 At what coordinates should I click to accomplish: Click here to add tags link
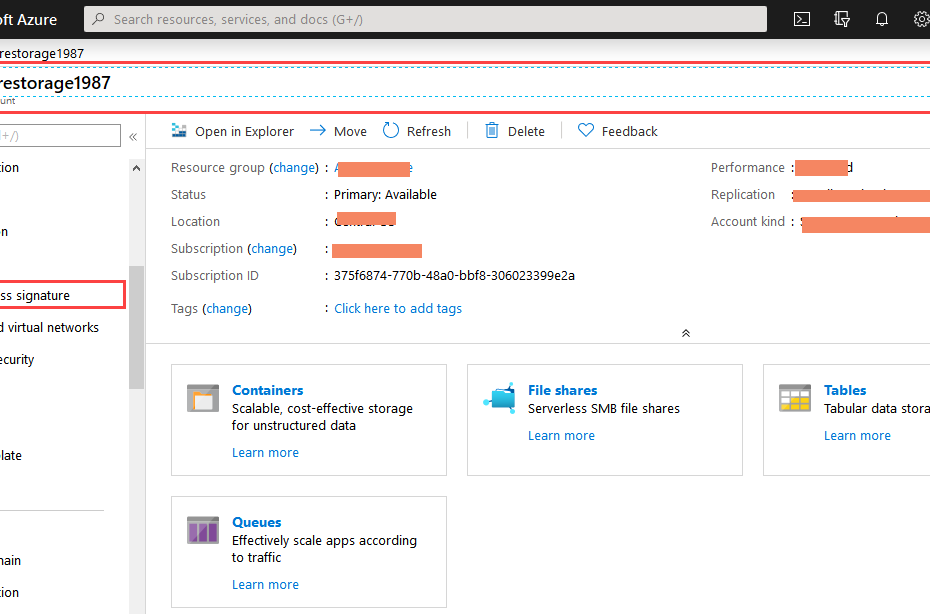(x=398, y=308)
